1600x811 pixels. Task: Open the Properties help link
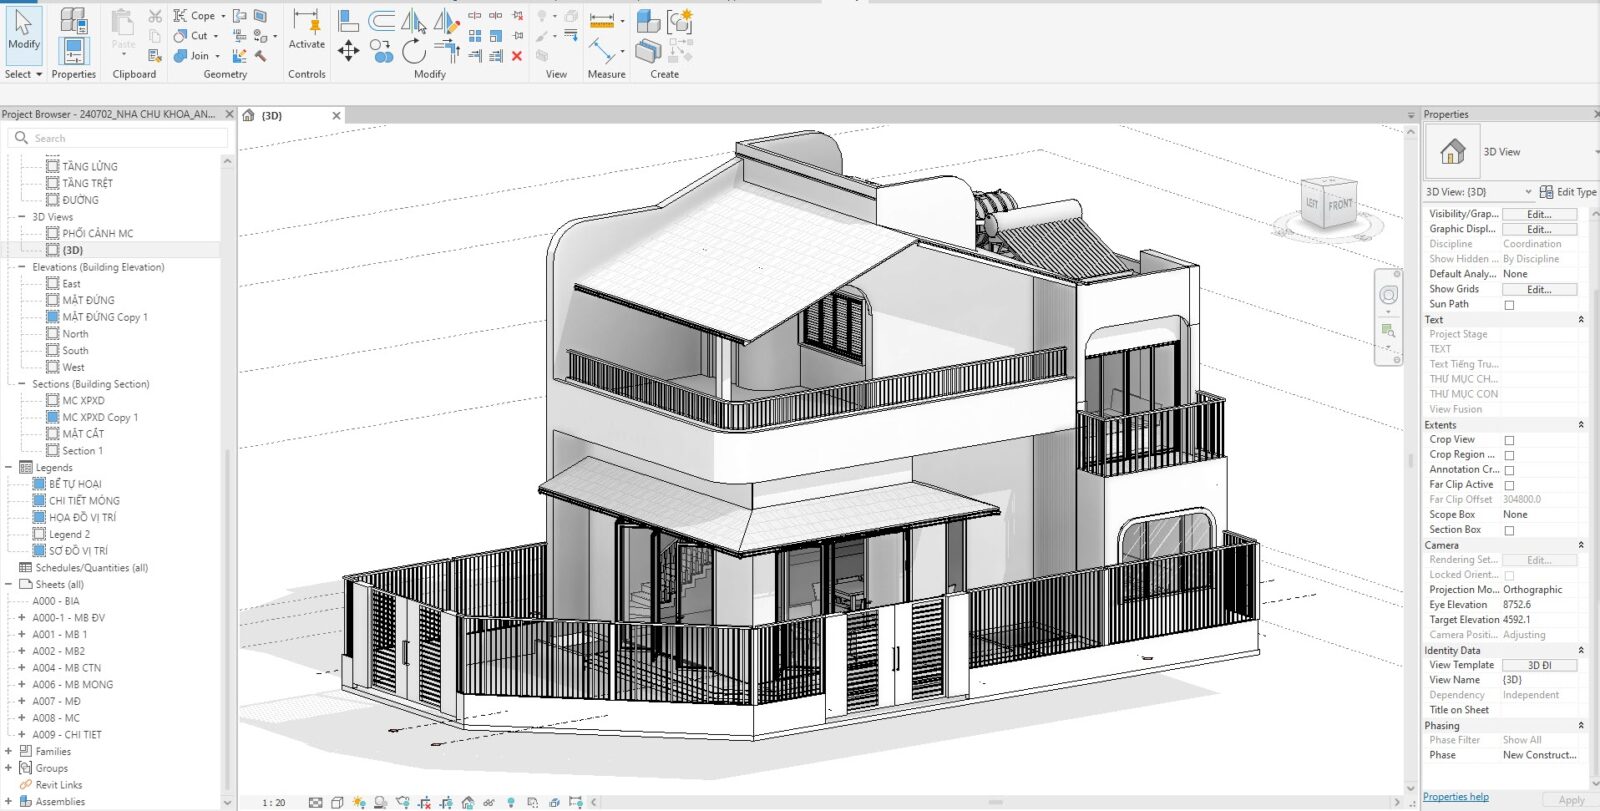click(x=1456, y=797)
